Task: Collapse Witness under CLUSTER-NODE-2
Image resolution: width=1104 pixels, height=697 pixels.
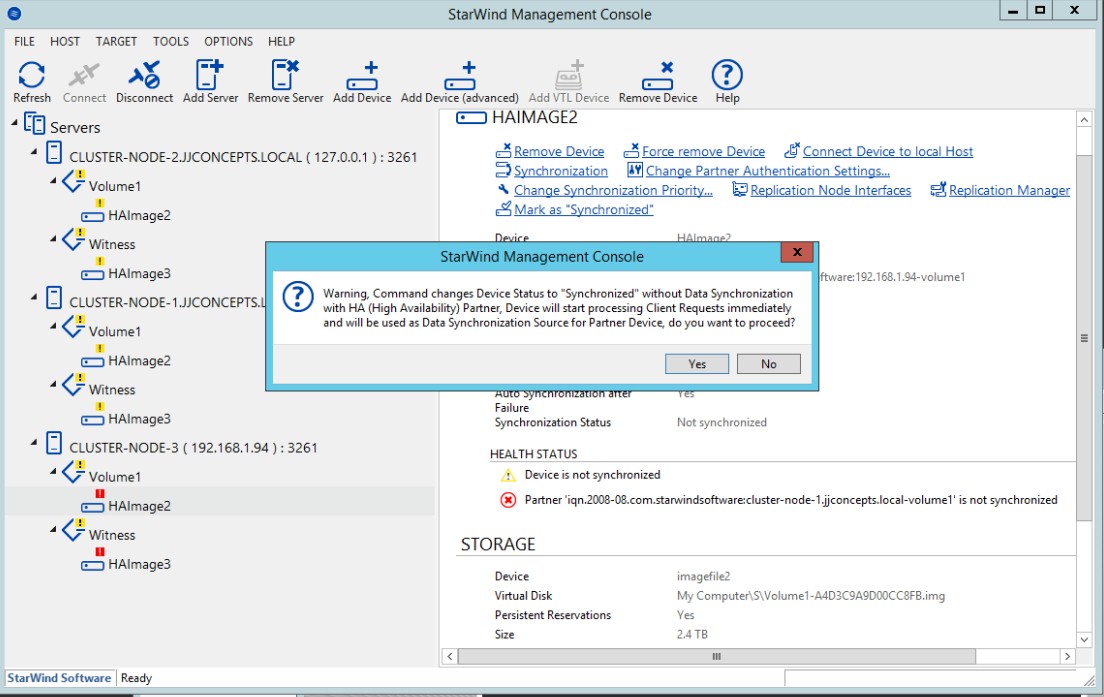Action: (54, 239)
